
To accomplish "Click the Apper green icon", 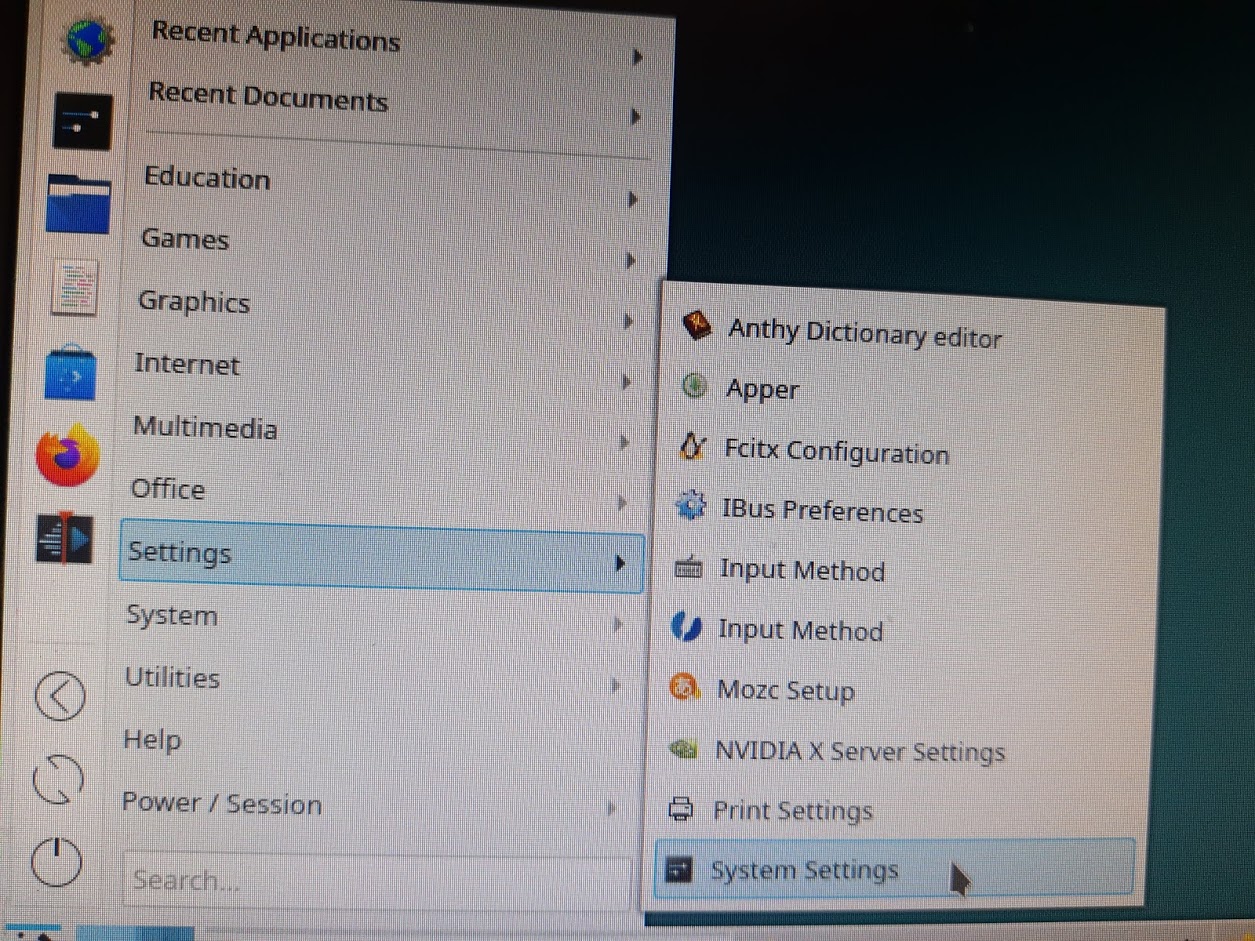I will click(x=695, y=386).
